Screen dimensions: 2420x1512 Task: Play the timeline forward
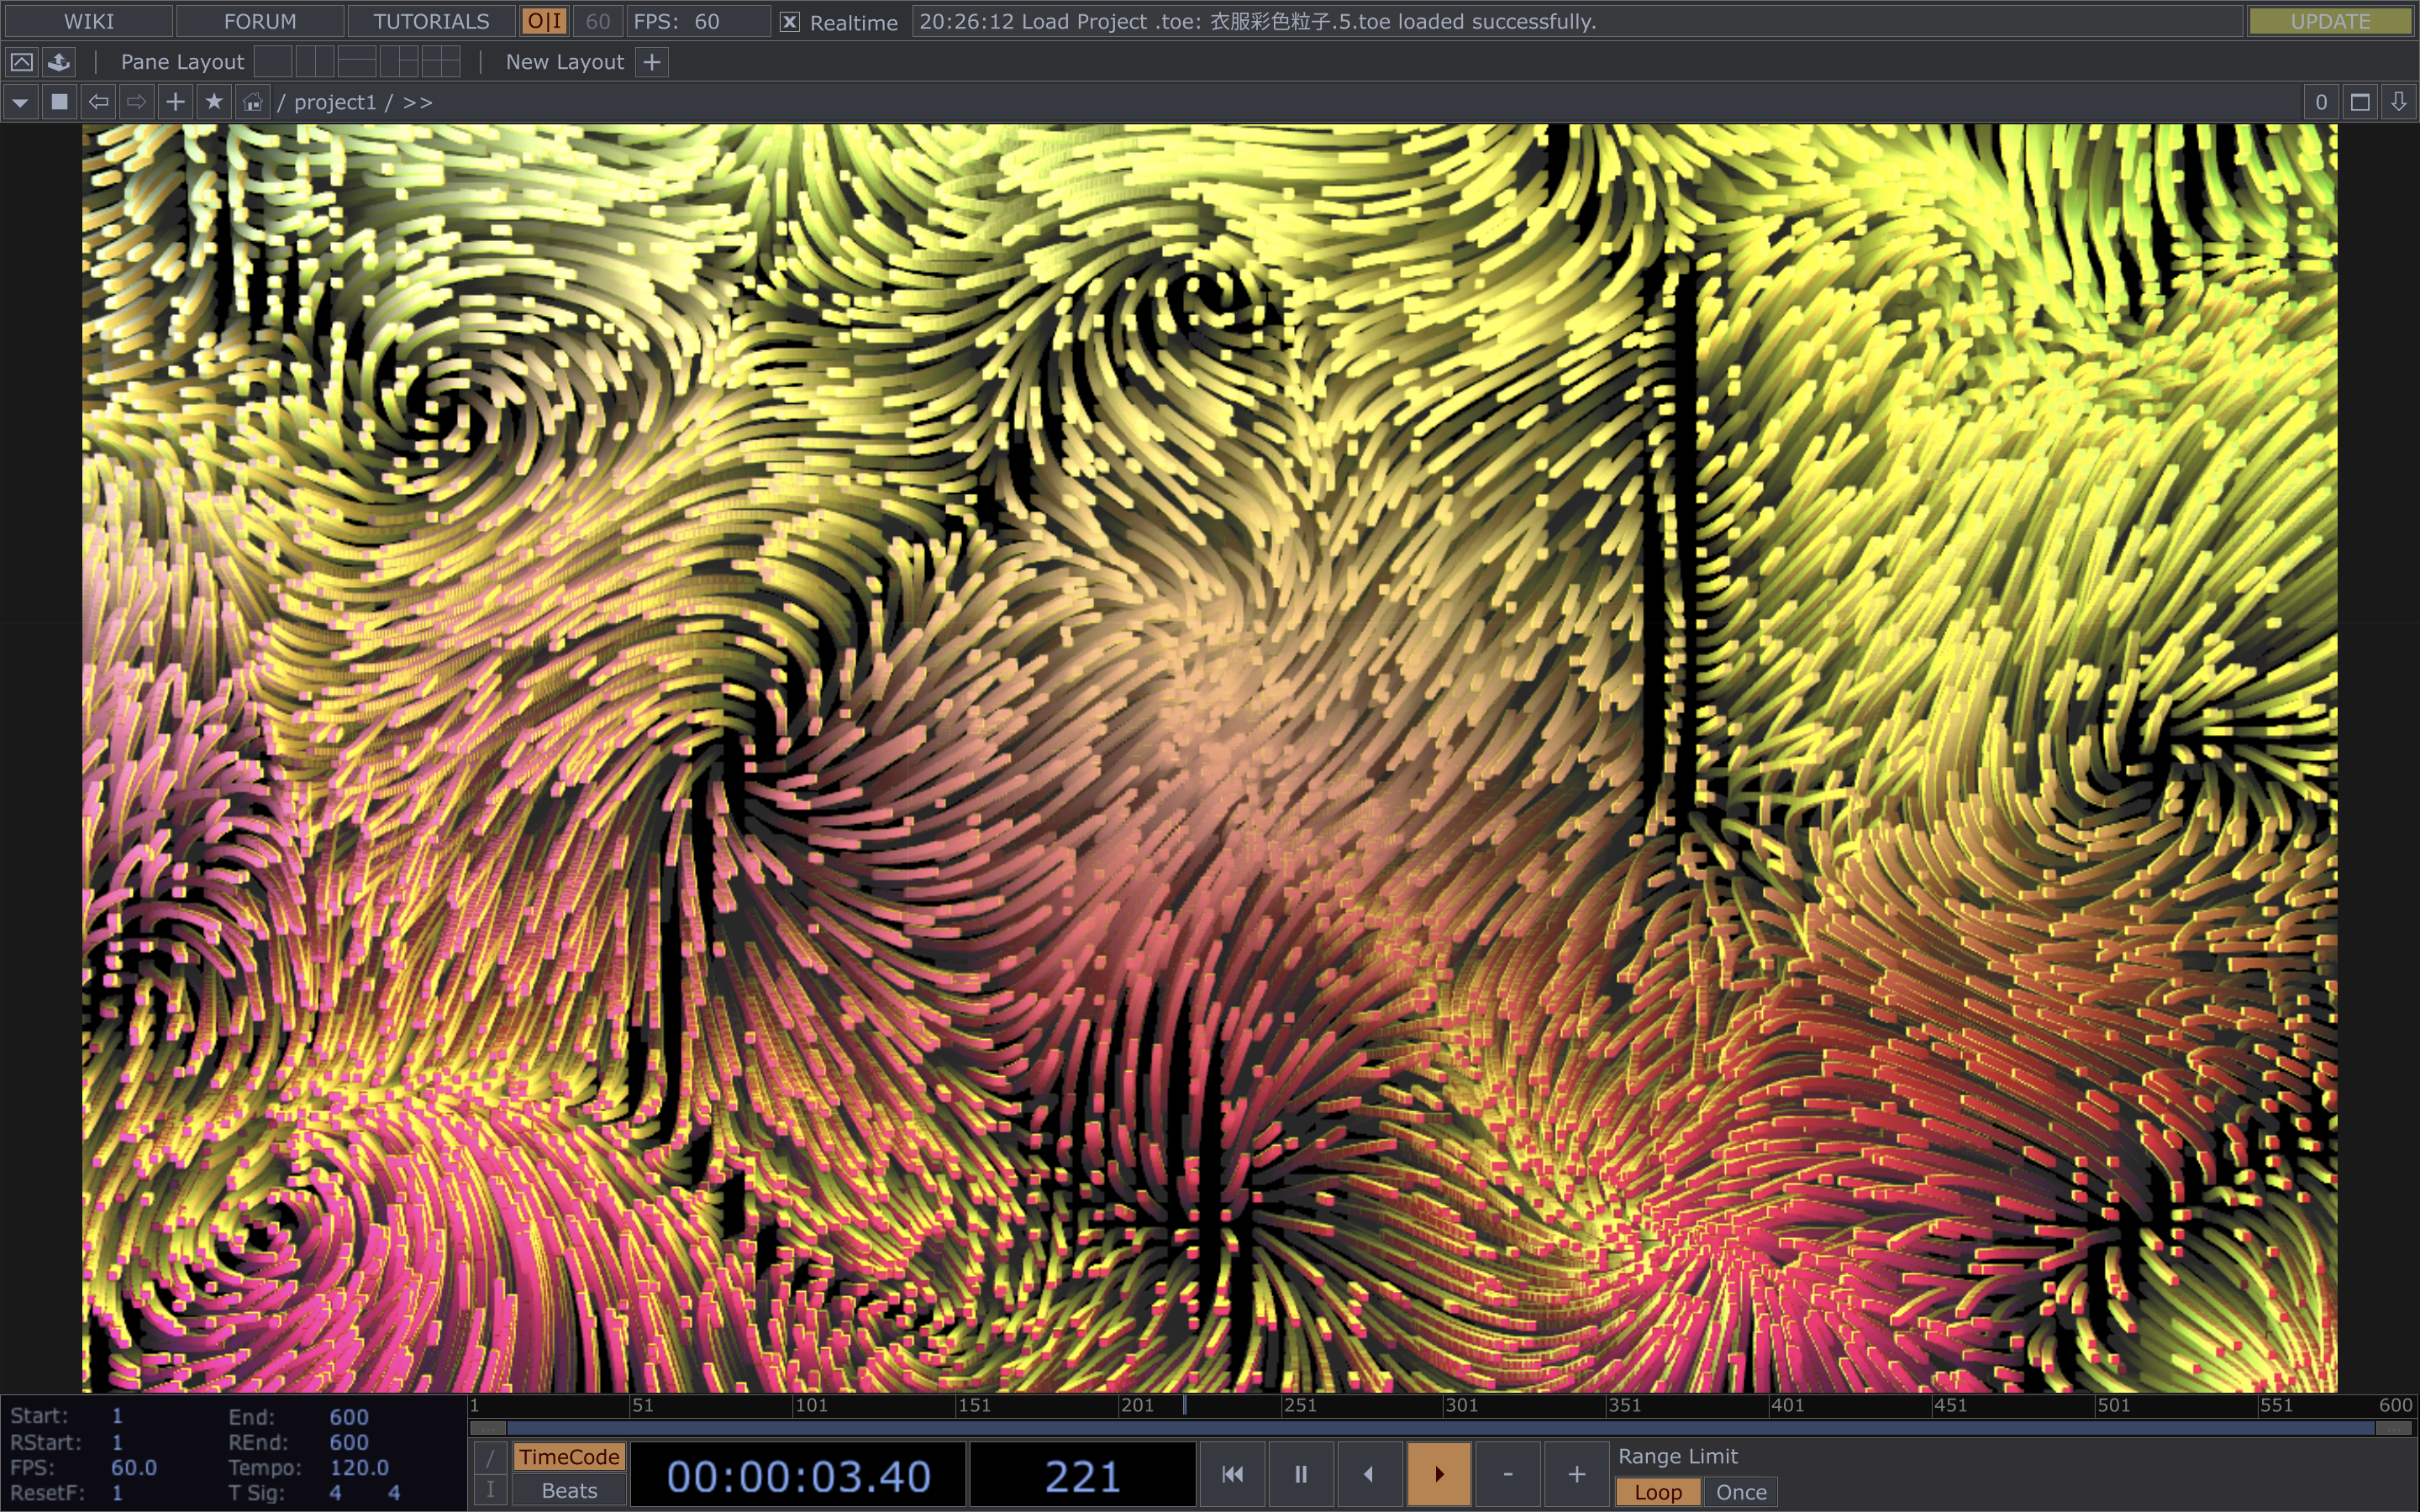1438,1474
